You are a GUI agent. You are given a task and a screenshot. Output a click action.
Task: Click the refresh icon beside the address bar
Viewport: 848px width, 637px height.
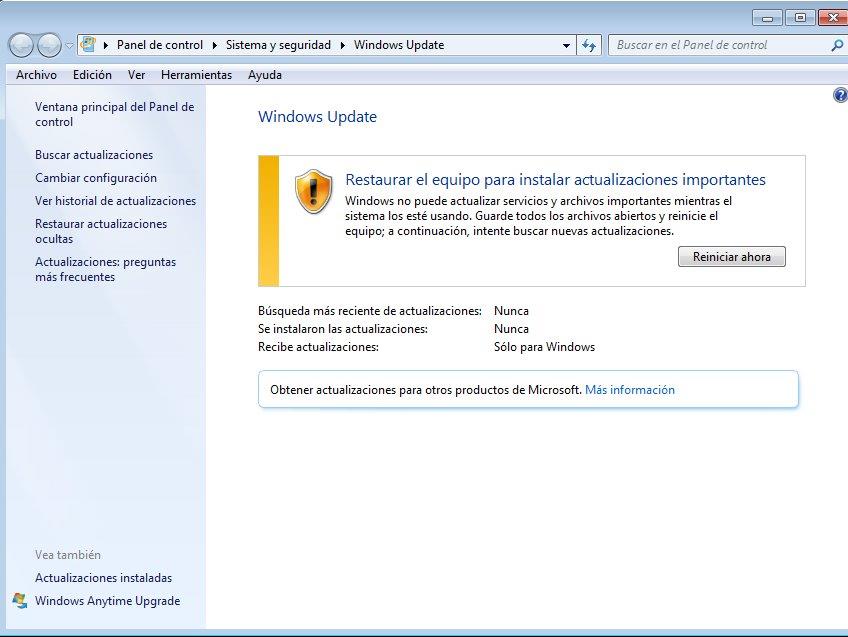tap(589, 45)
